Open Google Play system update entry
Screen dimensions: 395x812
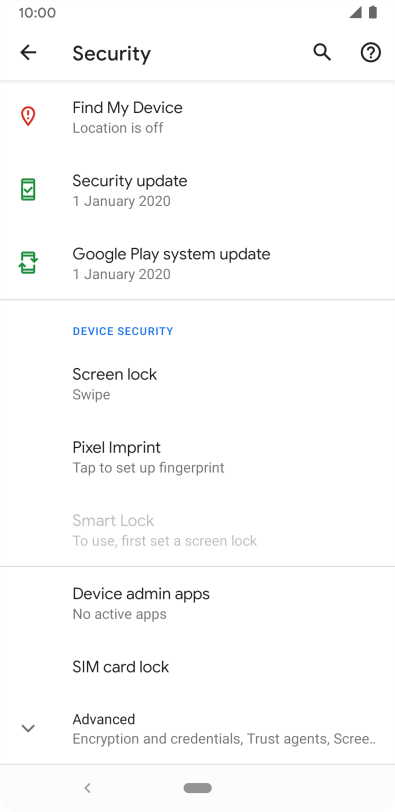[197, 263]
